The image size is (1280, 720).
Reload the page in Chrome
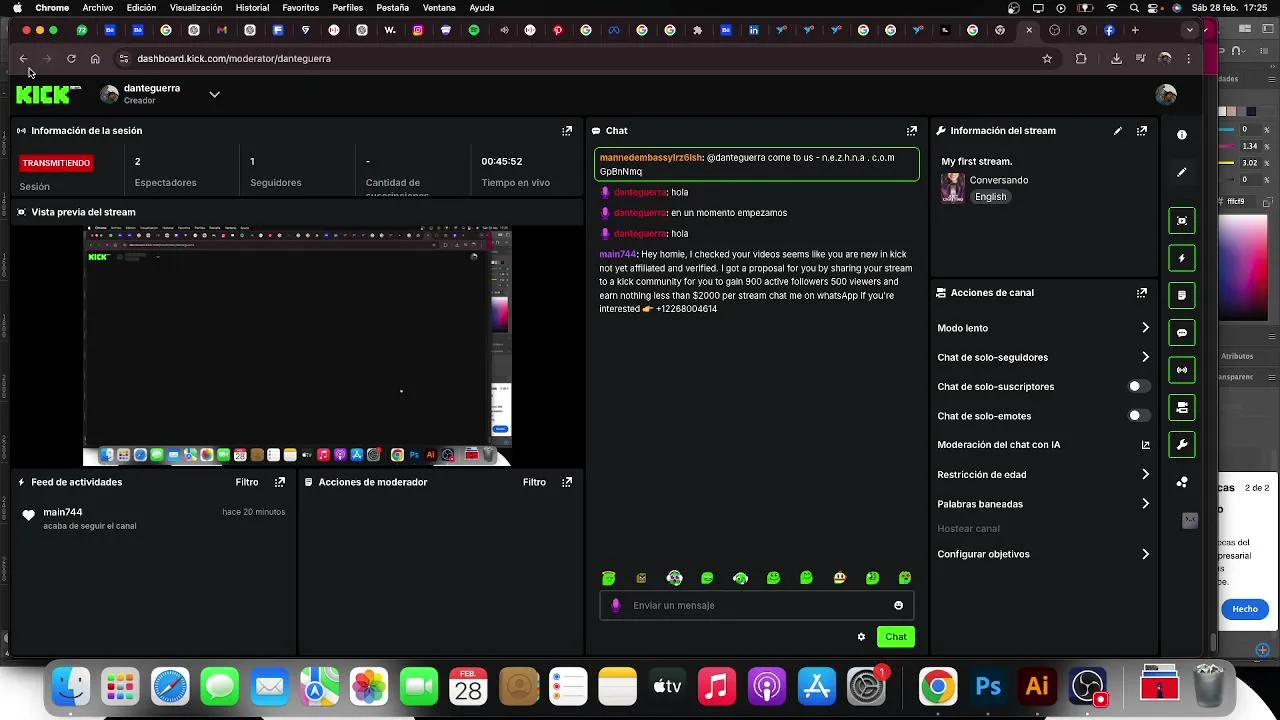tap(71, 59)
